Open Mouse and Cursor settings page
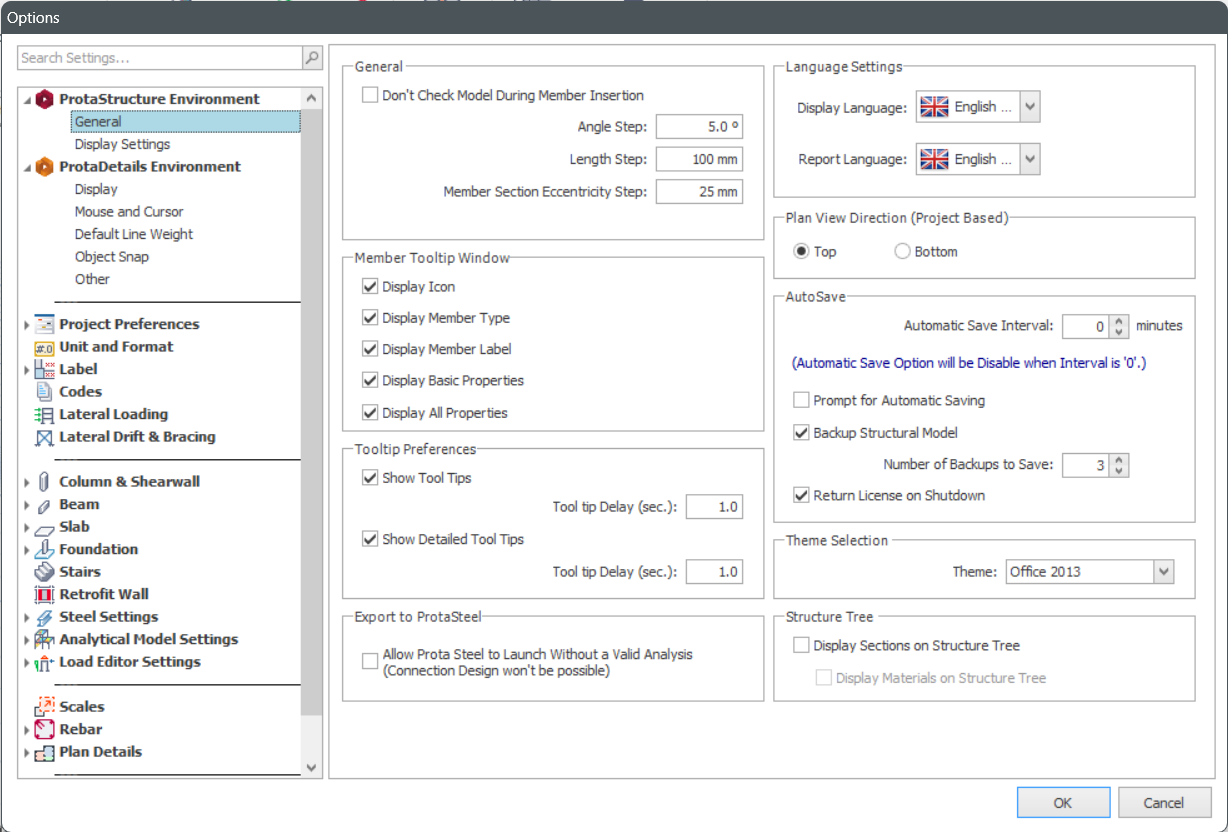The width and height of the screenshot is (1228, 832). coord(128,212)
